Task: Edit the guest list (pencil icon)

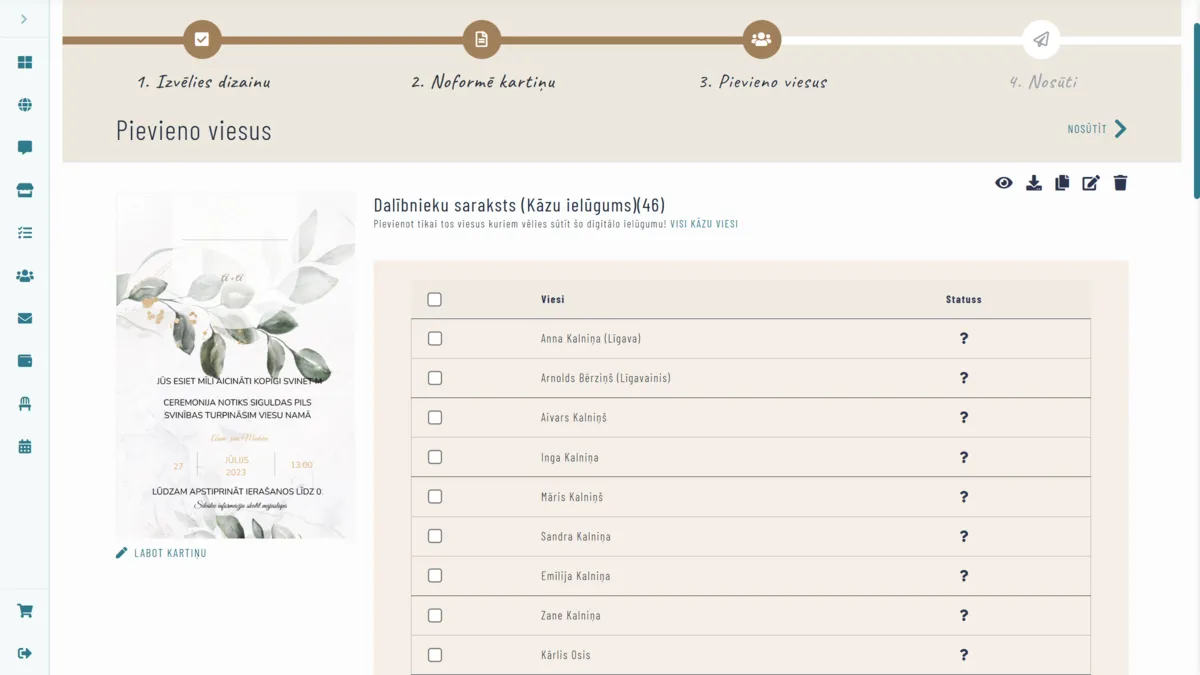Action: (x=1091, y=183)
